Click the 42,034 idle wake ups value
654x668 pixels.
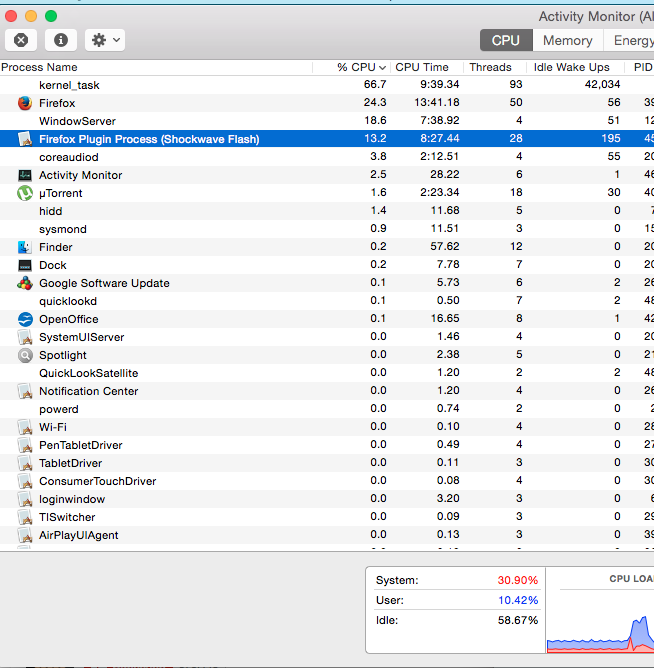(602, 84)
